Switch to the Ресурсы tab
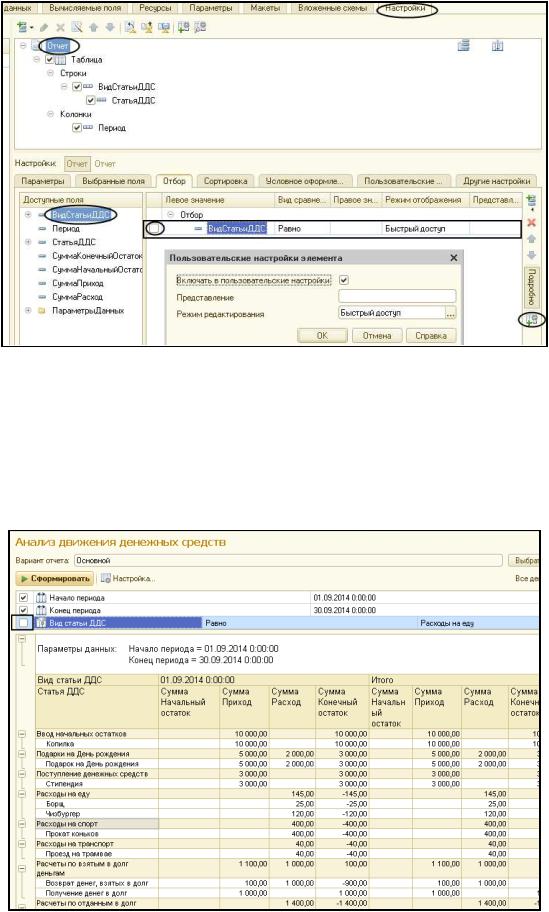The height and width of the screenshot is (912, 549). tap(155, 9)
